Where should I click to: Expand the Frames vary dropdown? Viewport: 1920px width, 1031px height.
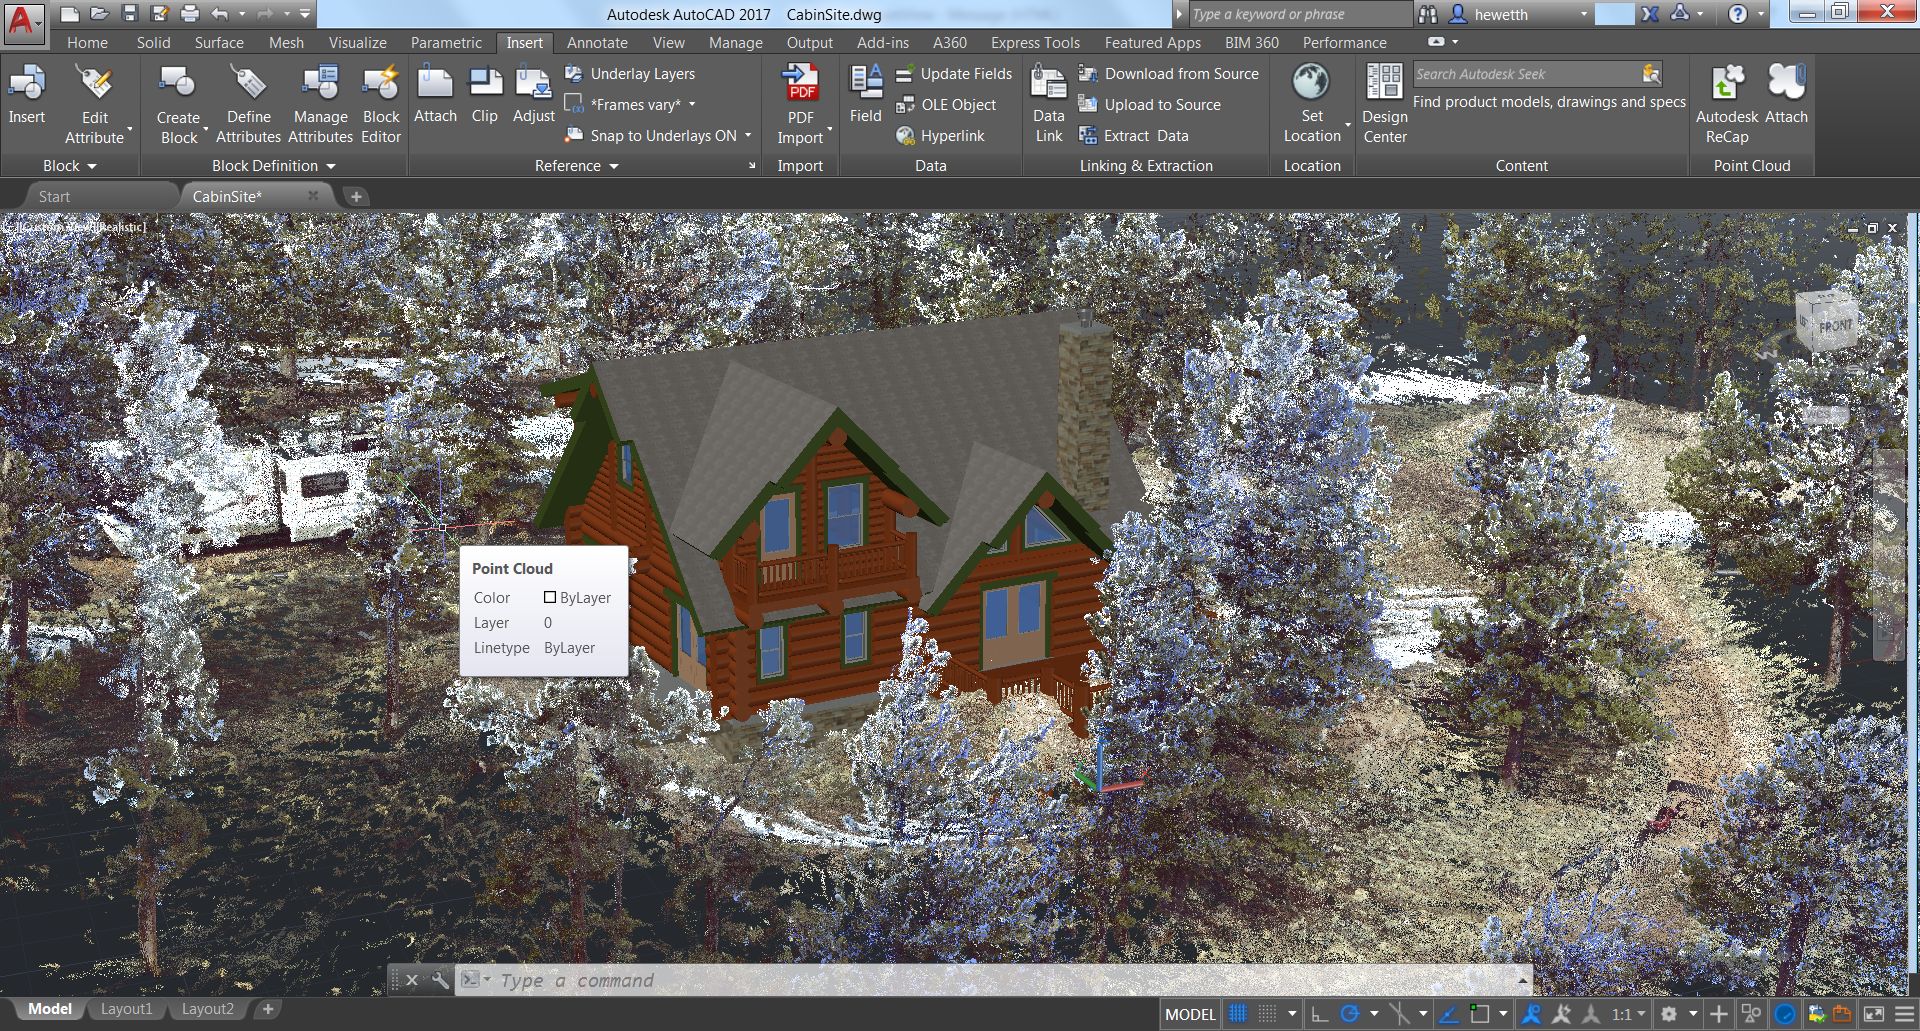(x=692, y=105)
